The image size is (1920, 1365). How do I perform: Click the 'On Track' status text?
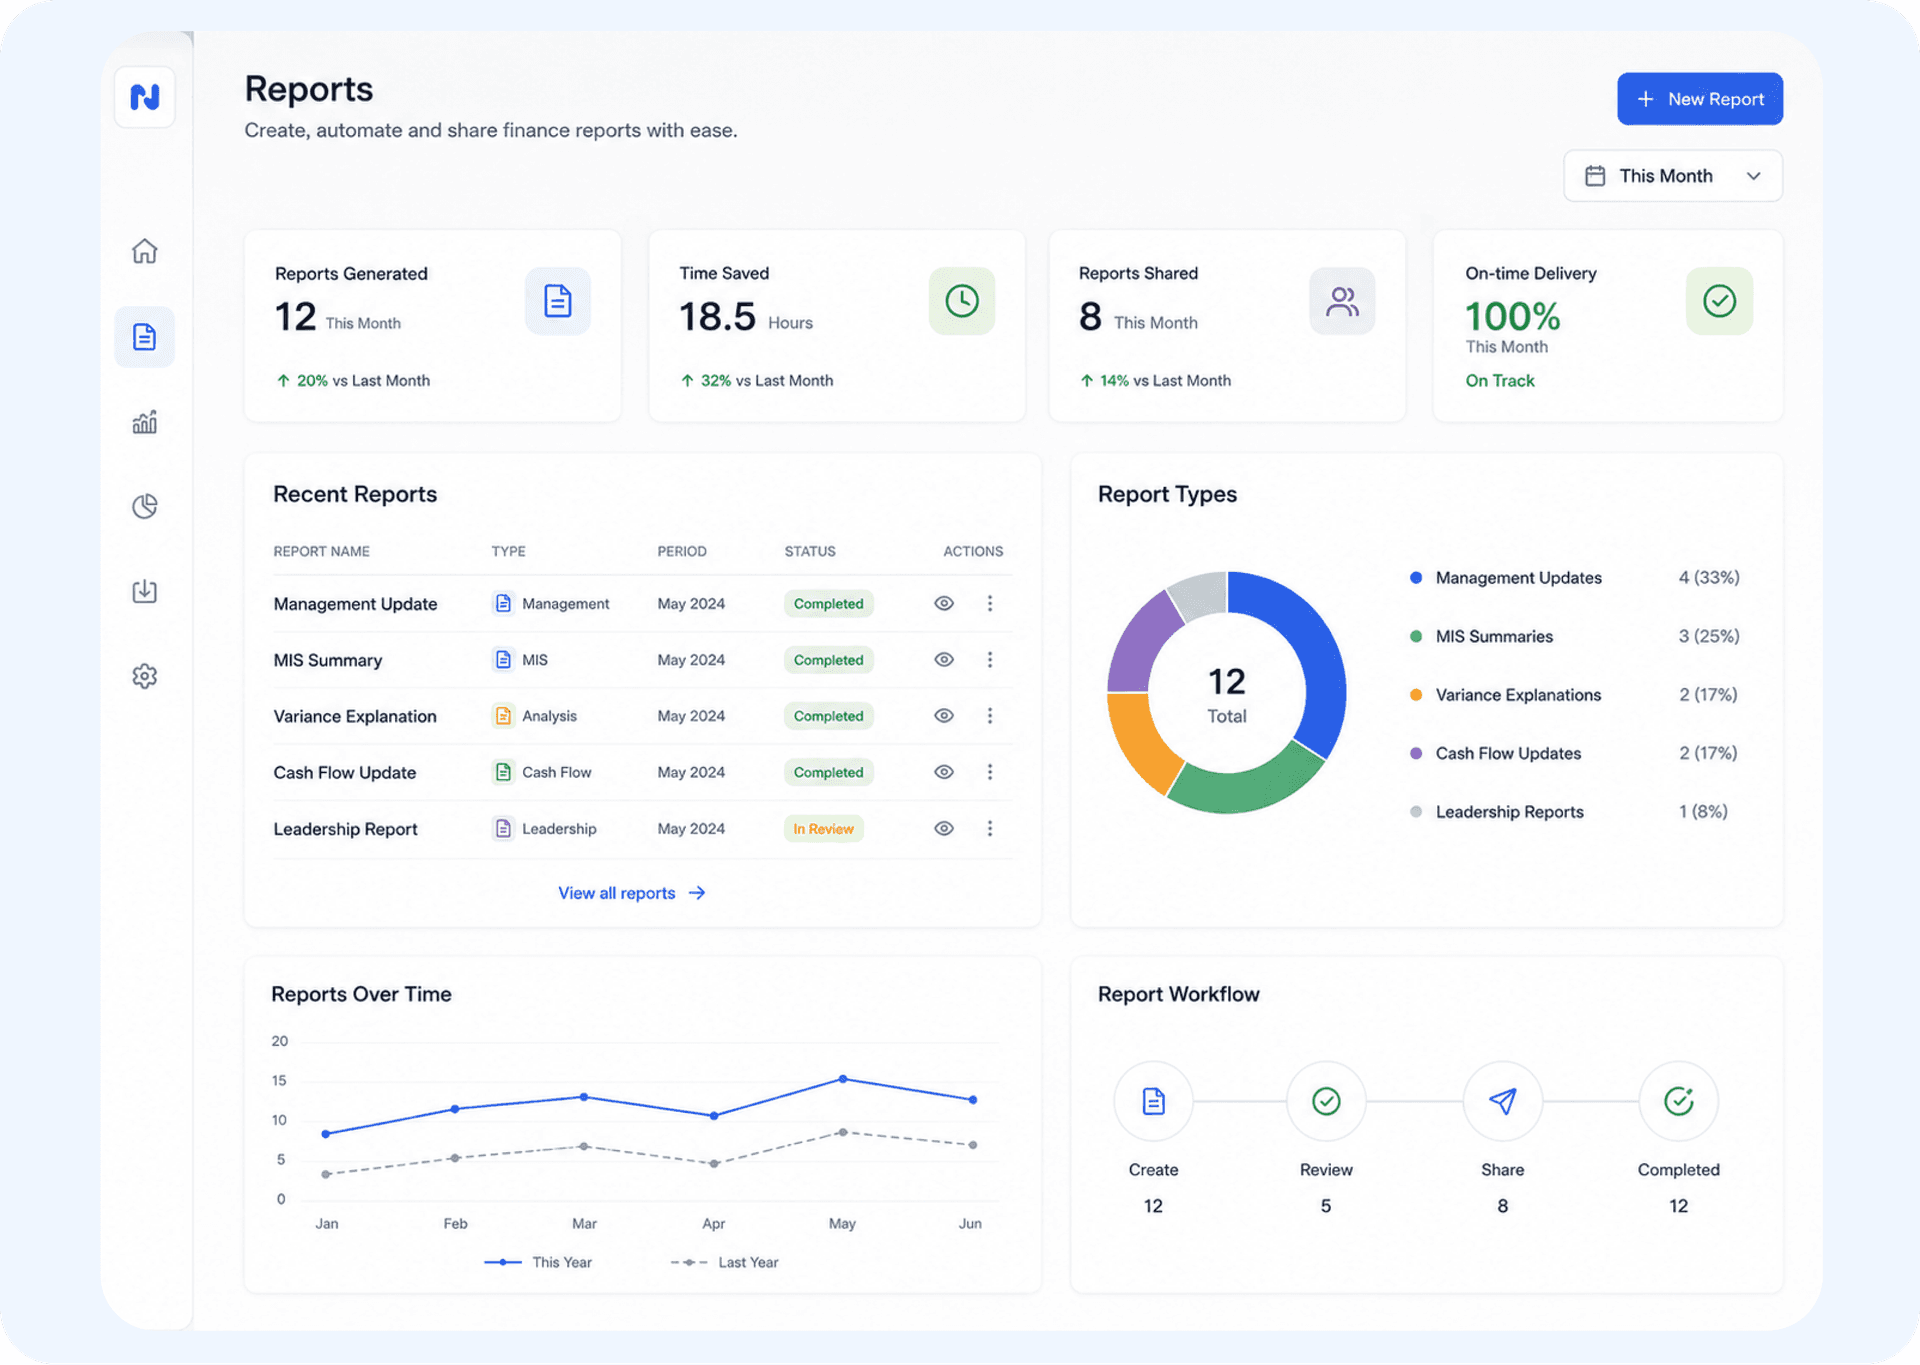[1499, 381]
